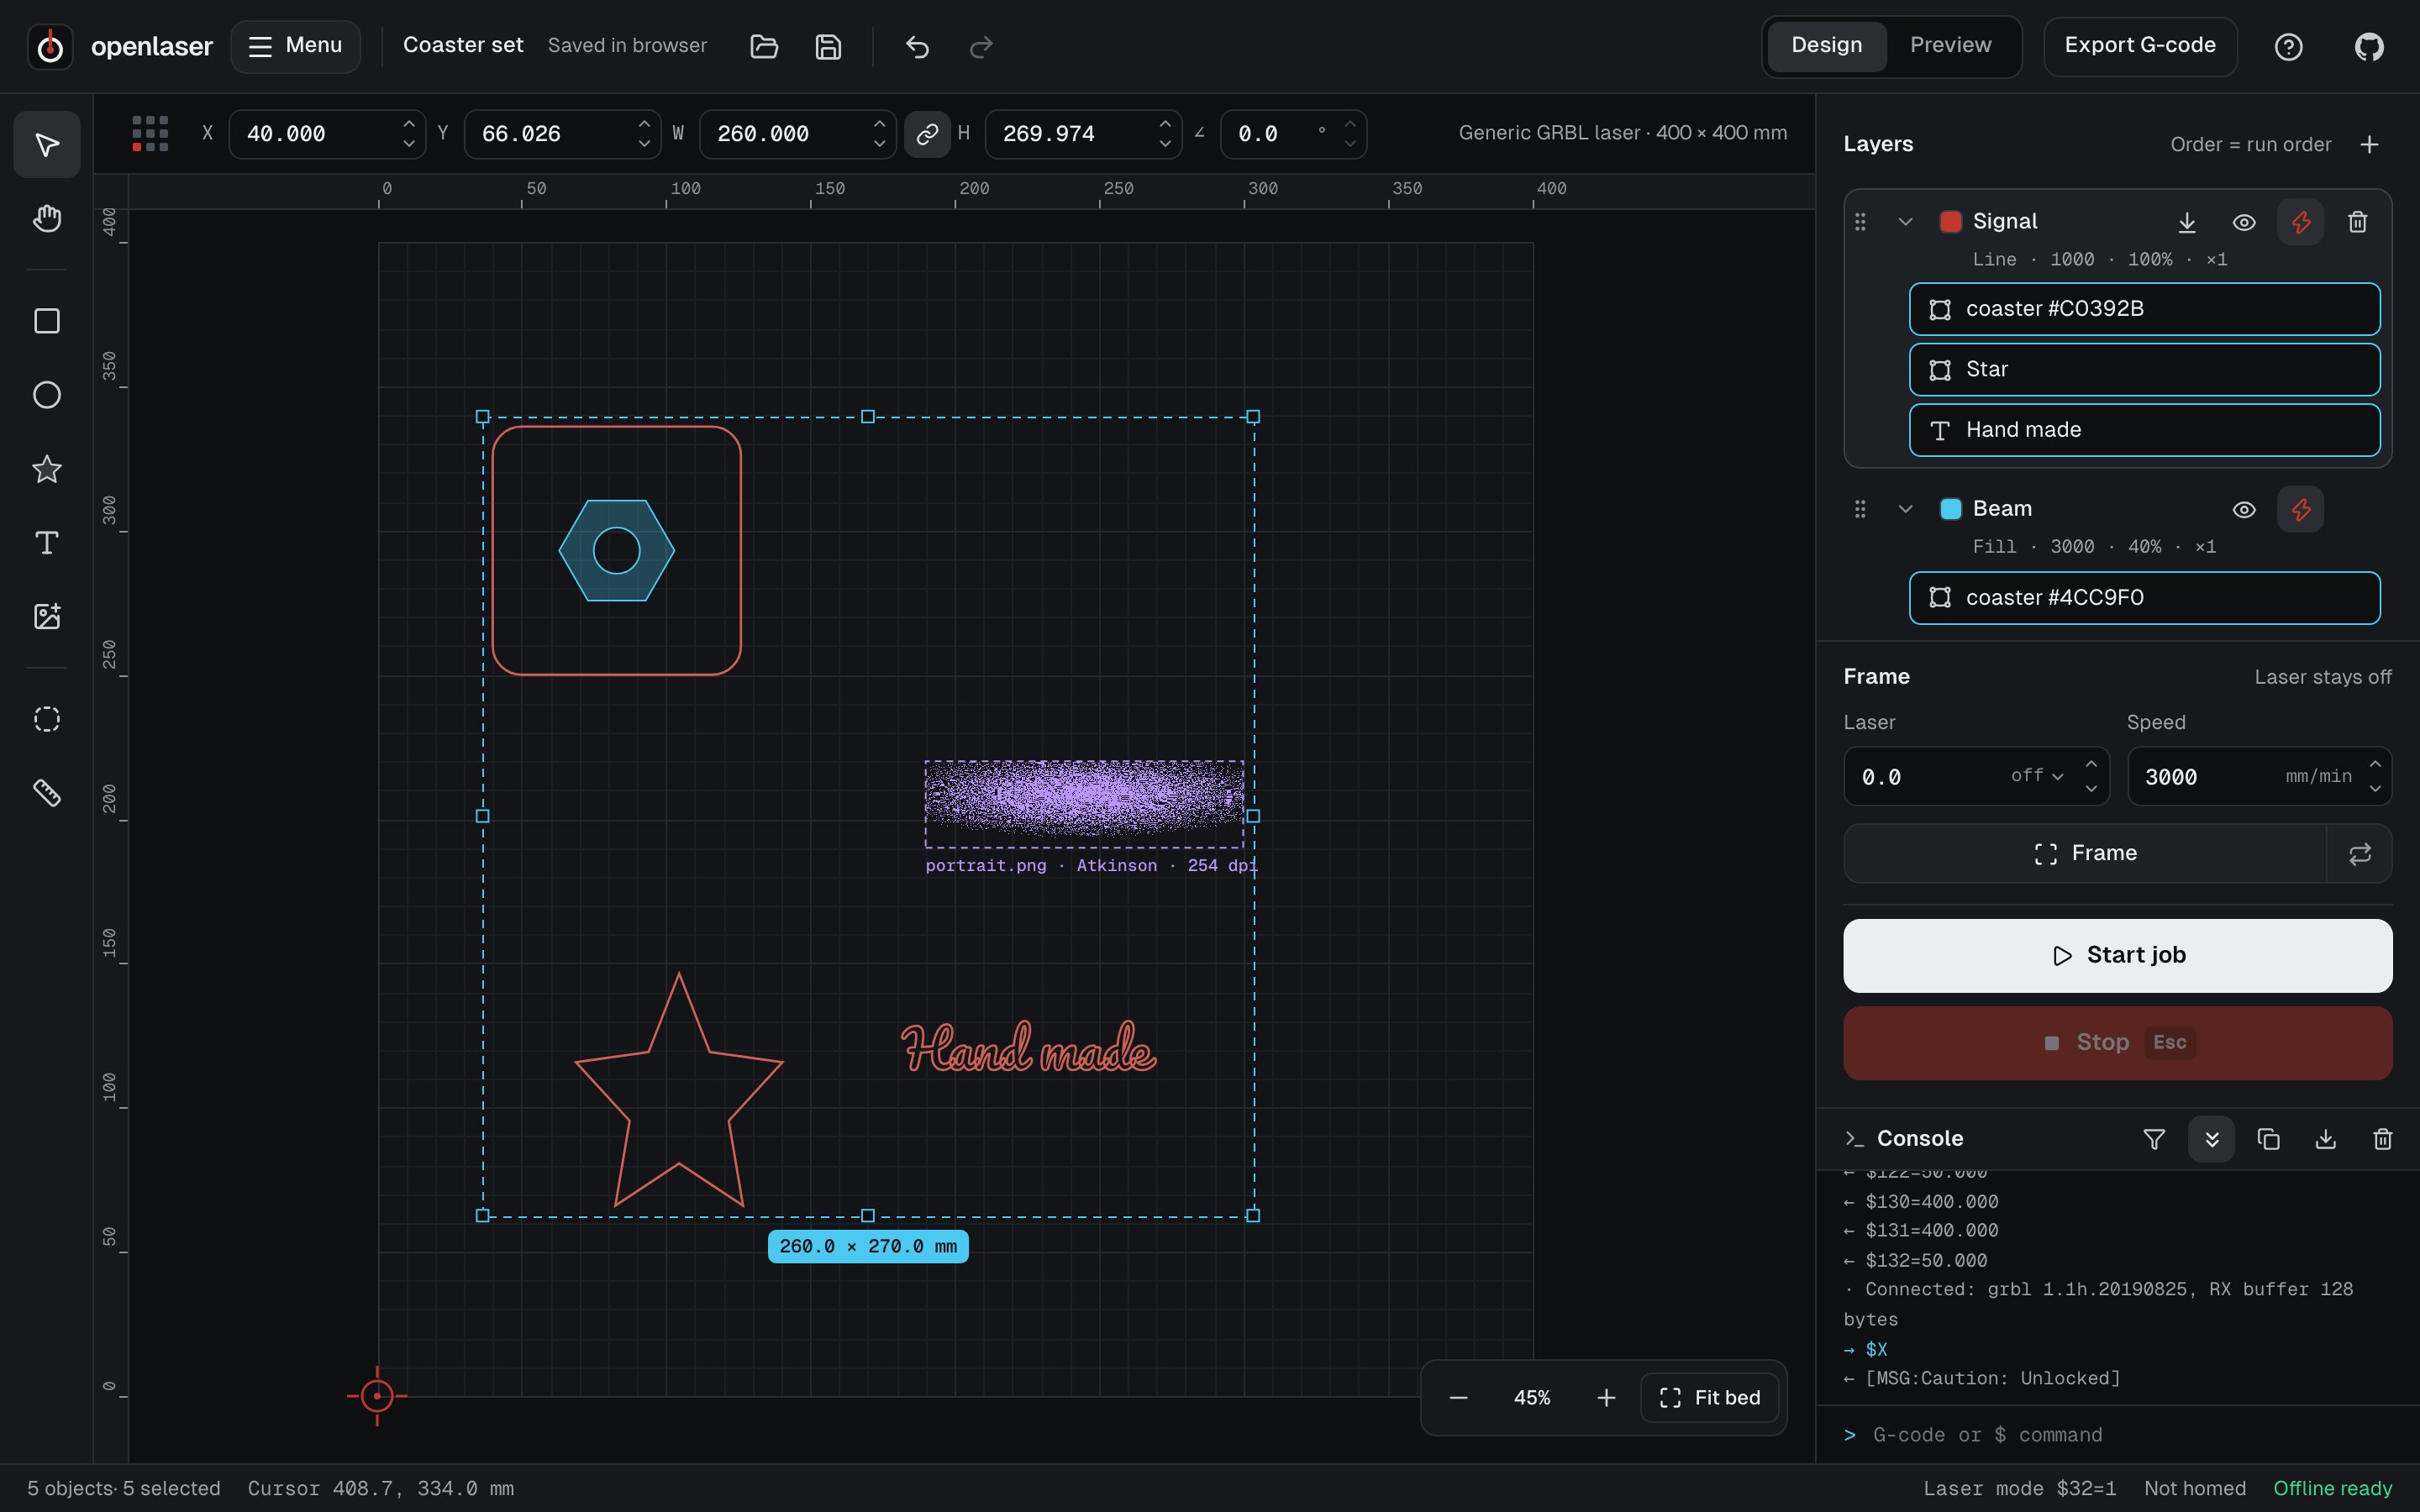Open the Menu dropdown

point(296,46)
